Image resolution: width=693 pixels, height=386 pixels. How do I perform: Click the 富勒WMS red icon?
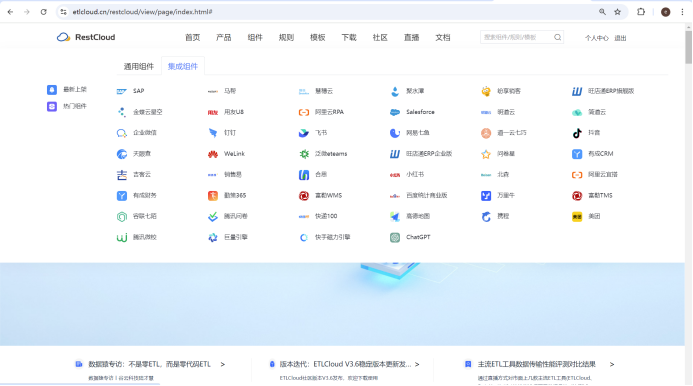[x=304, y=195]
